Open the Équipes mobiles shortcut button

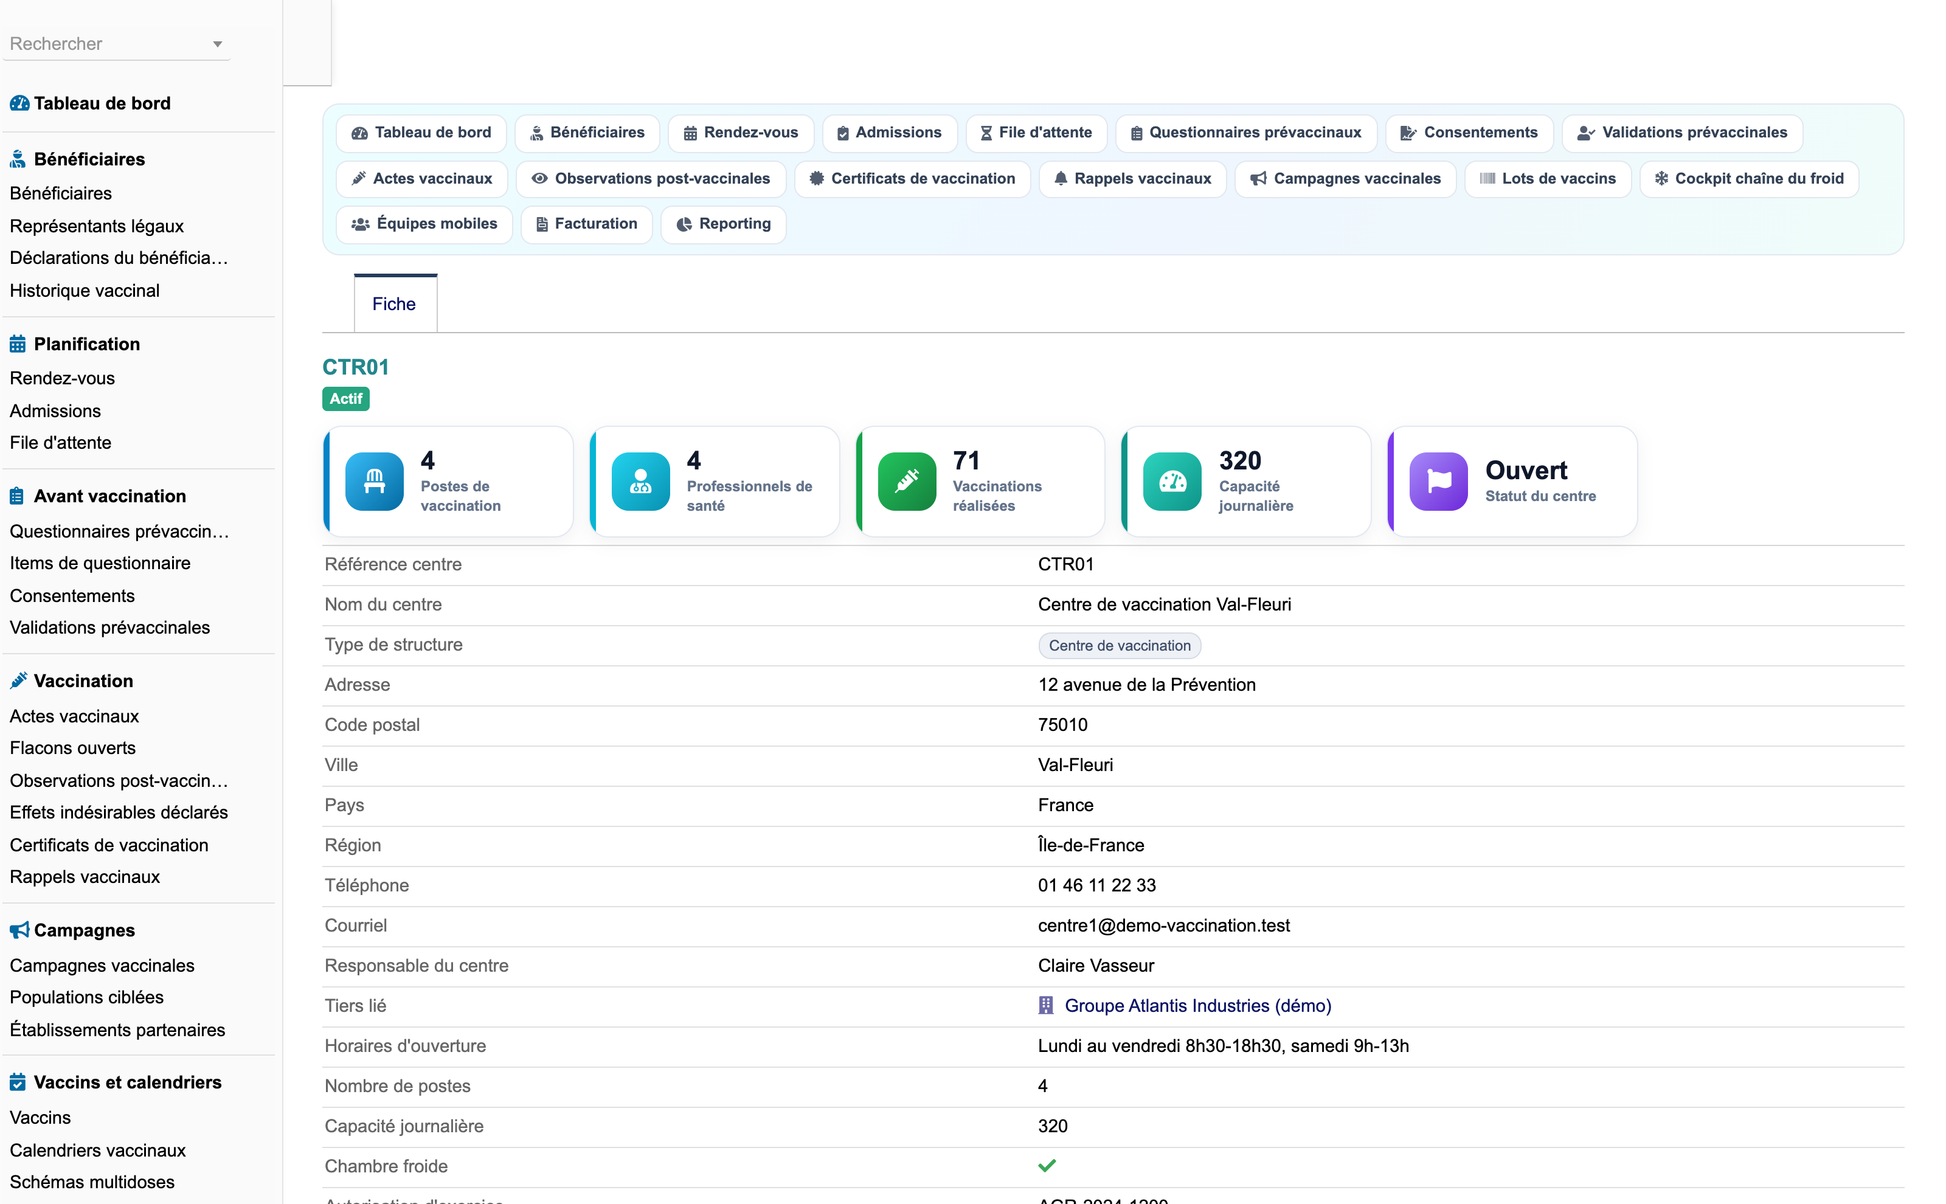tap(424, 224)
